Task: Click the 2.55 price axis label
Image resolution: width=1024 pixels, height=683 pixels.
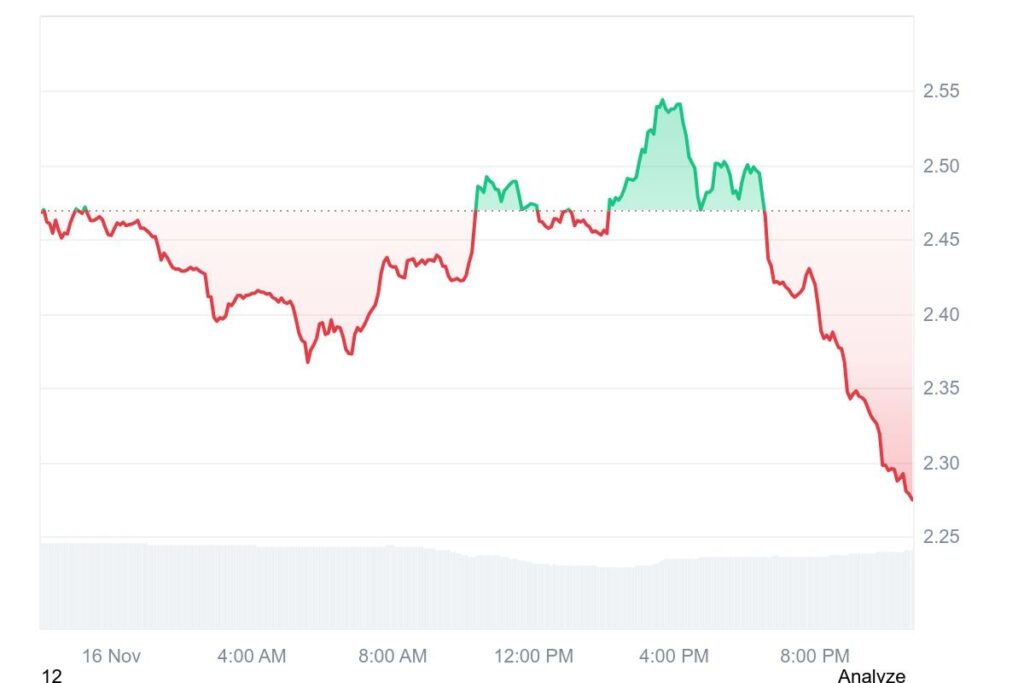Action: [x=941, y=91]
